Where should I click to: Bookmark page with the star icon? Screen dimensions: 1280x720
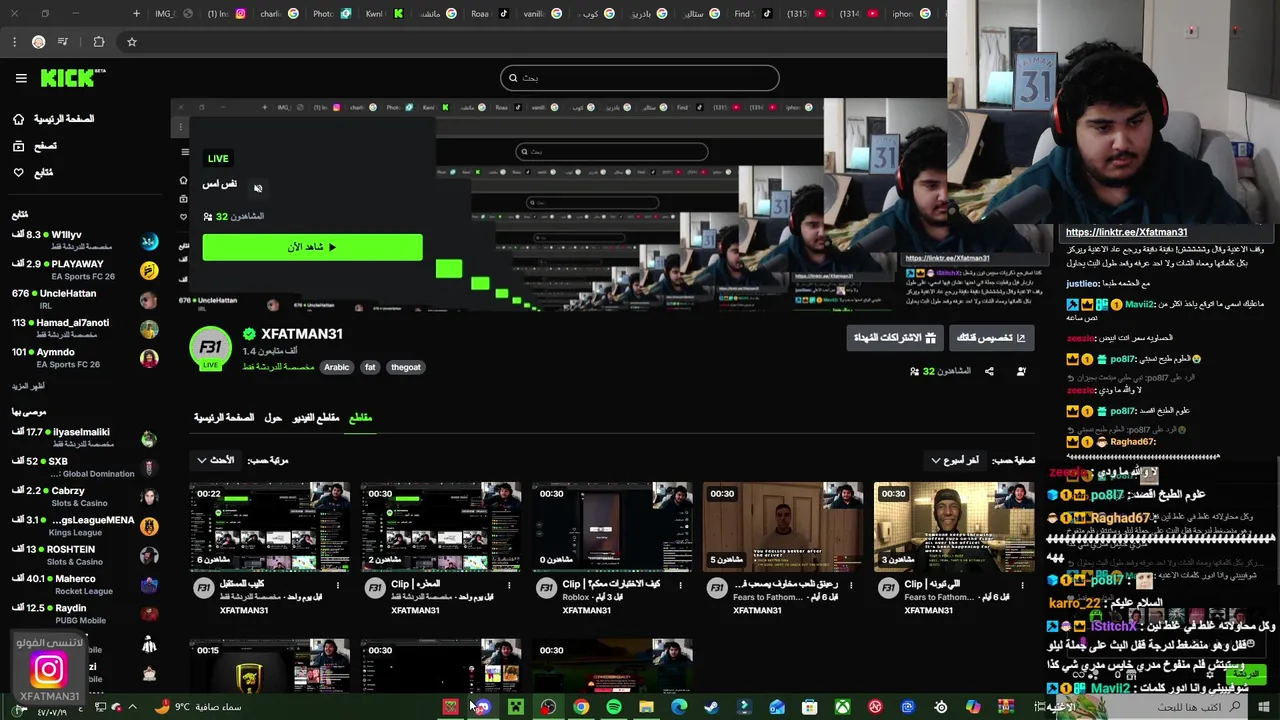tap(131, 42)
